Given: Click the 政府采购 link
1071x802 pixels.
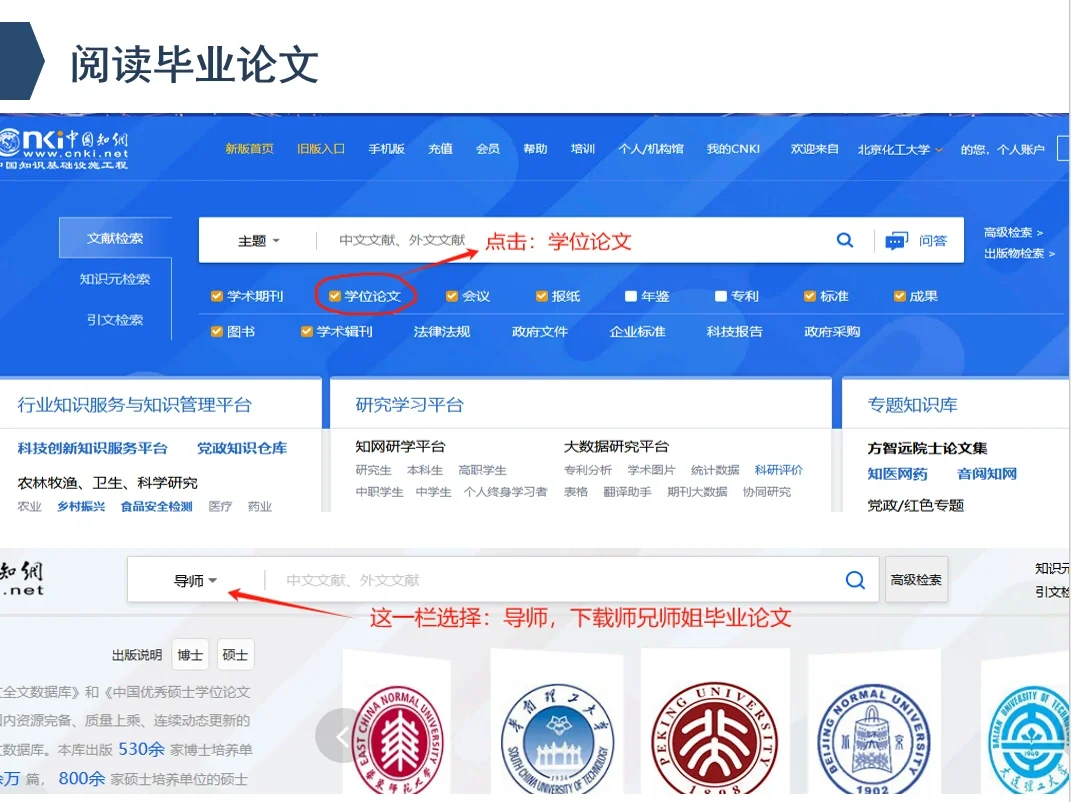Looking at the screenshot, I should pos(832,331).
